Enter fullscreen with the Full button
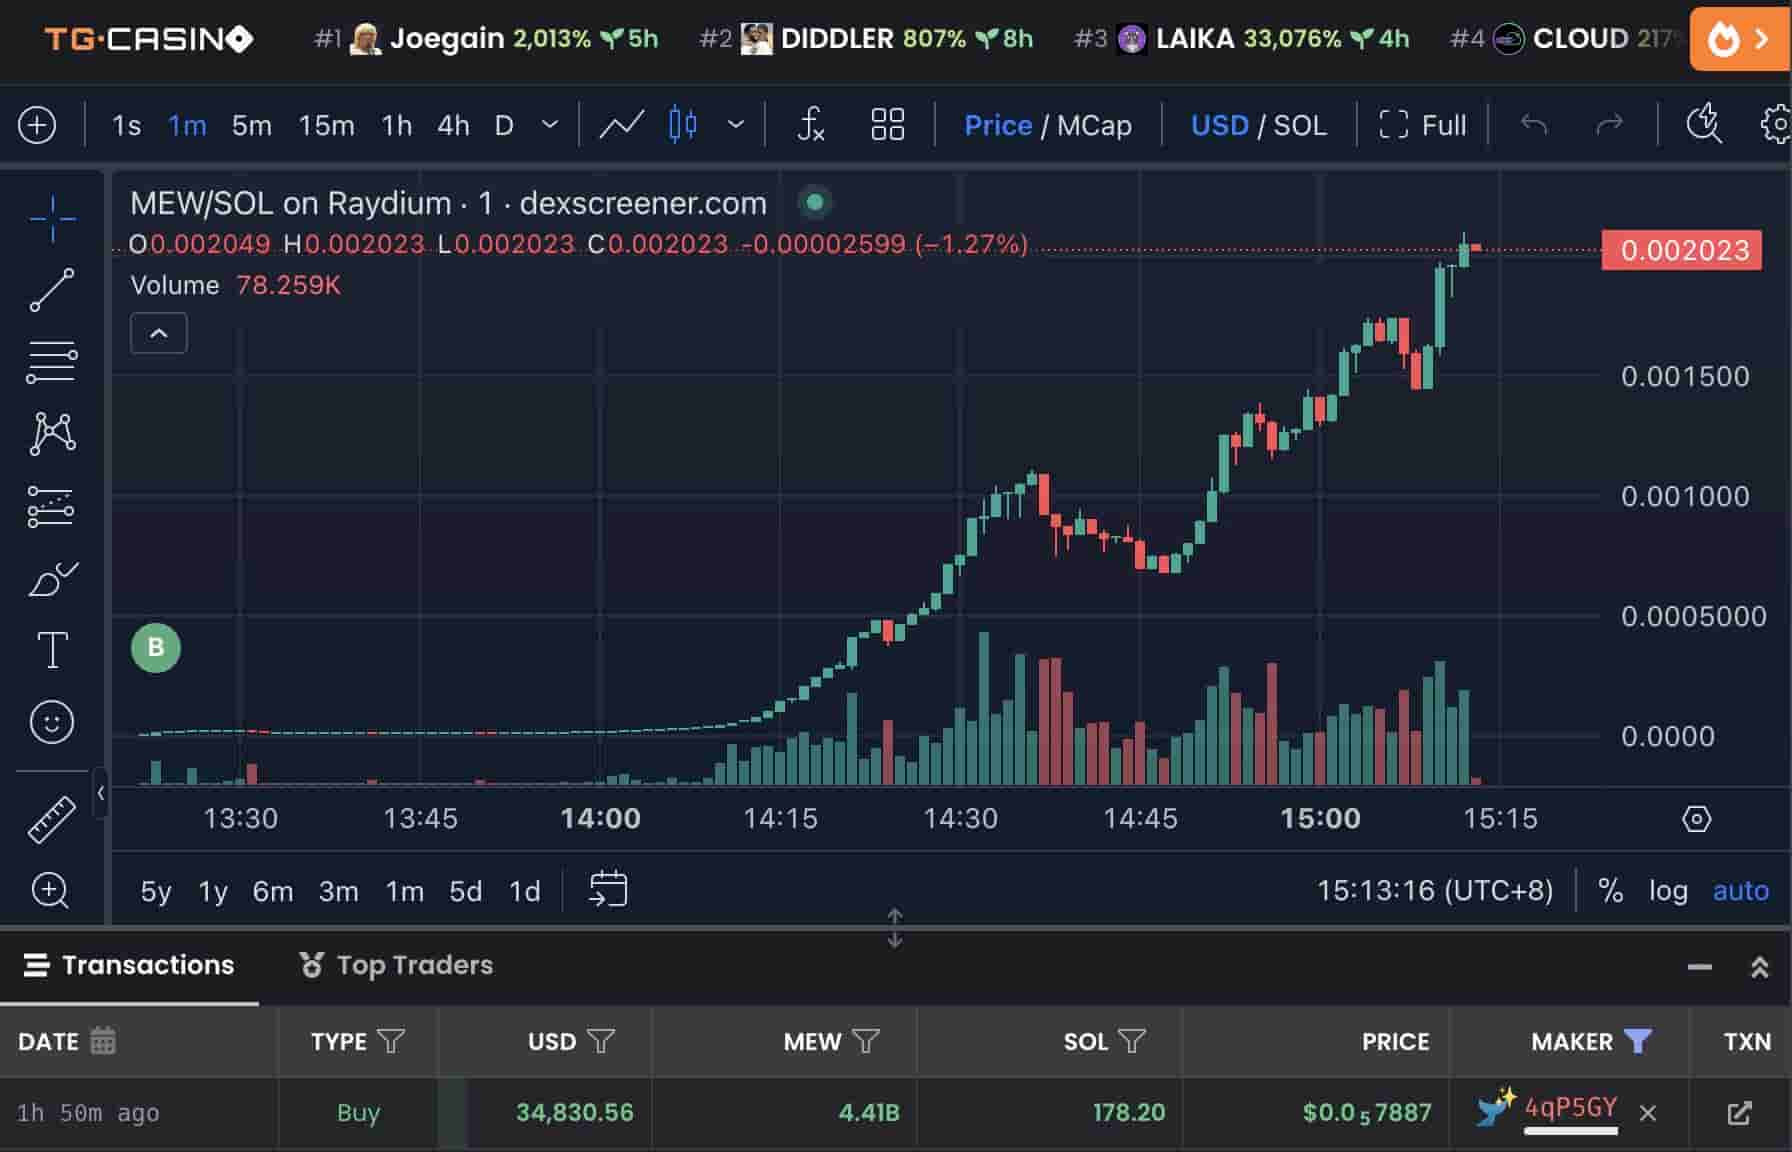 coord(1422,125)
